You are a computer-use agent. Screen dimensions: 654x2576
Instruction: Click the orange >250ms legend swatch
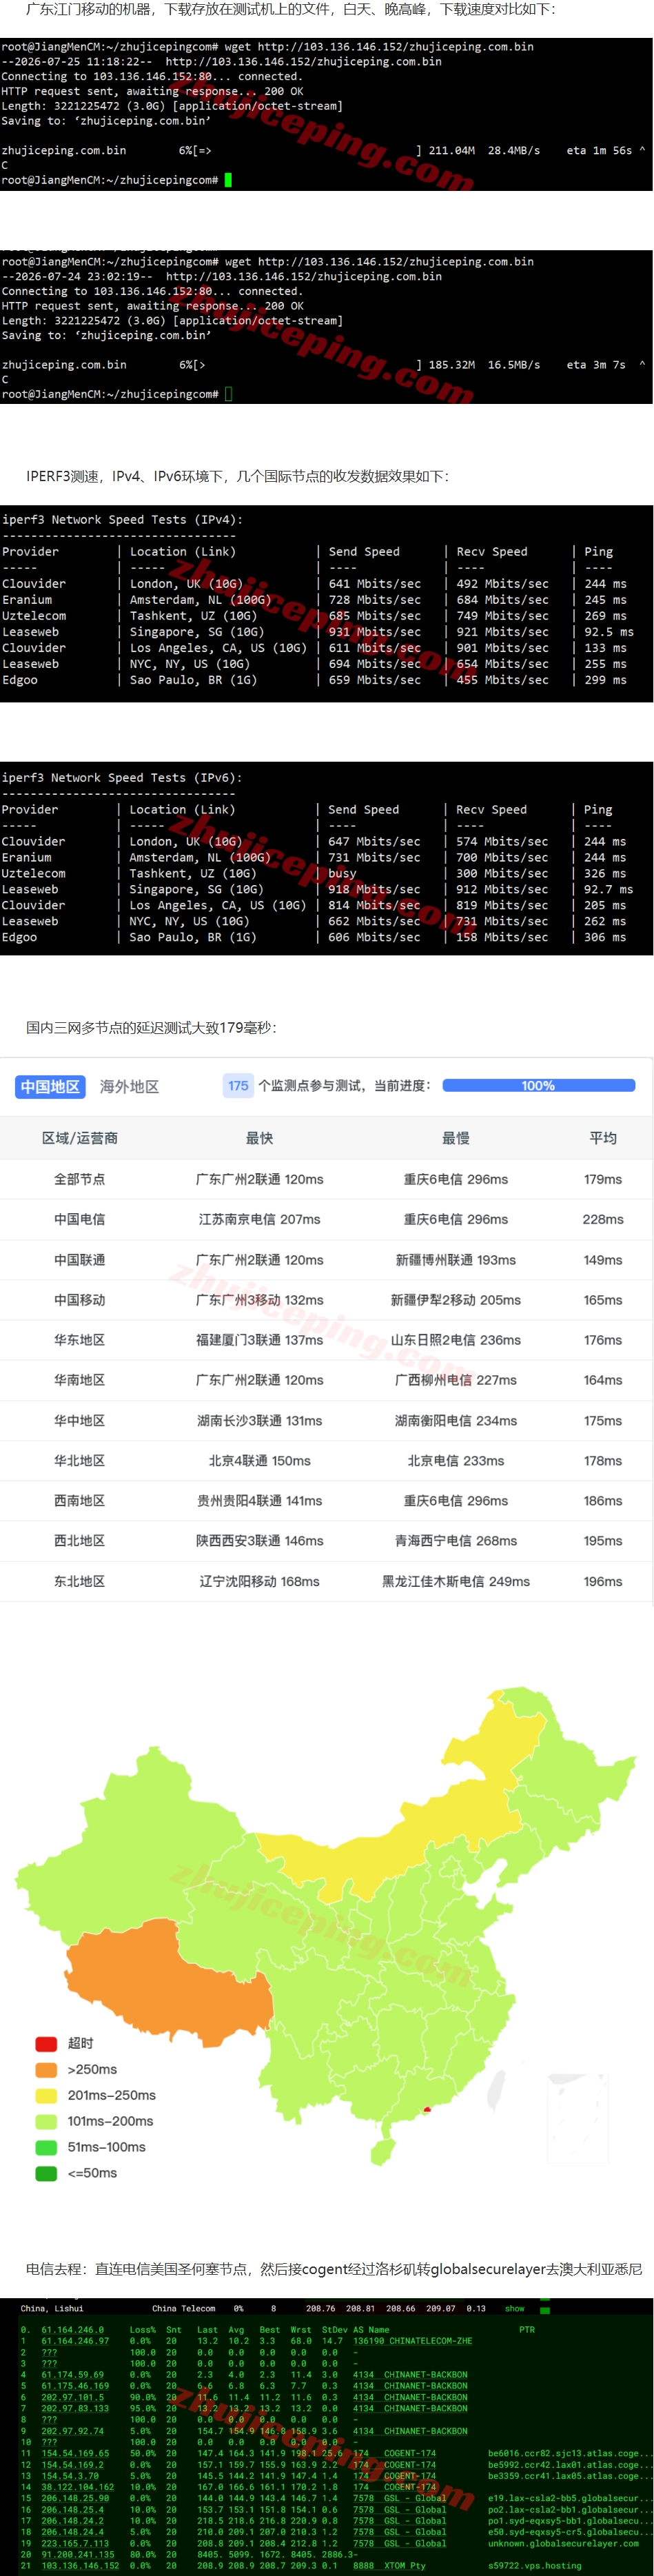click(46, 2069)
